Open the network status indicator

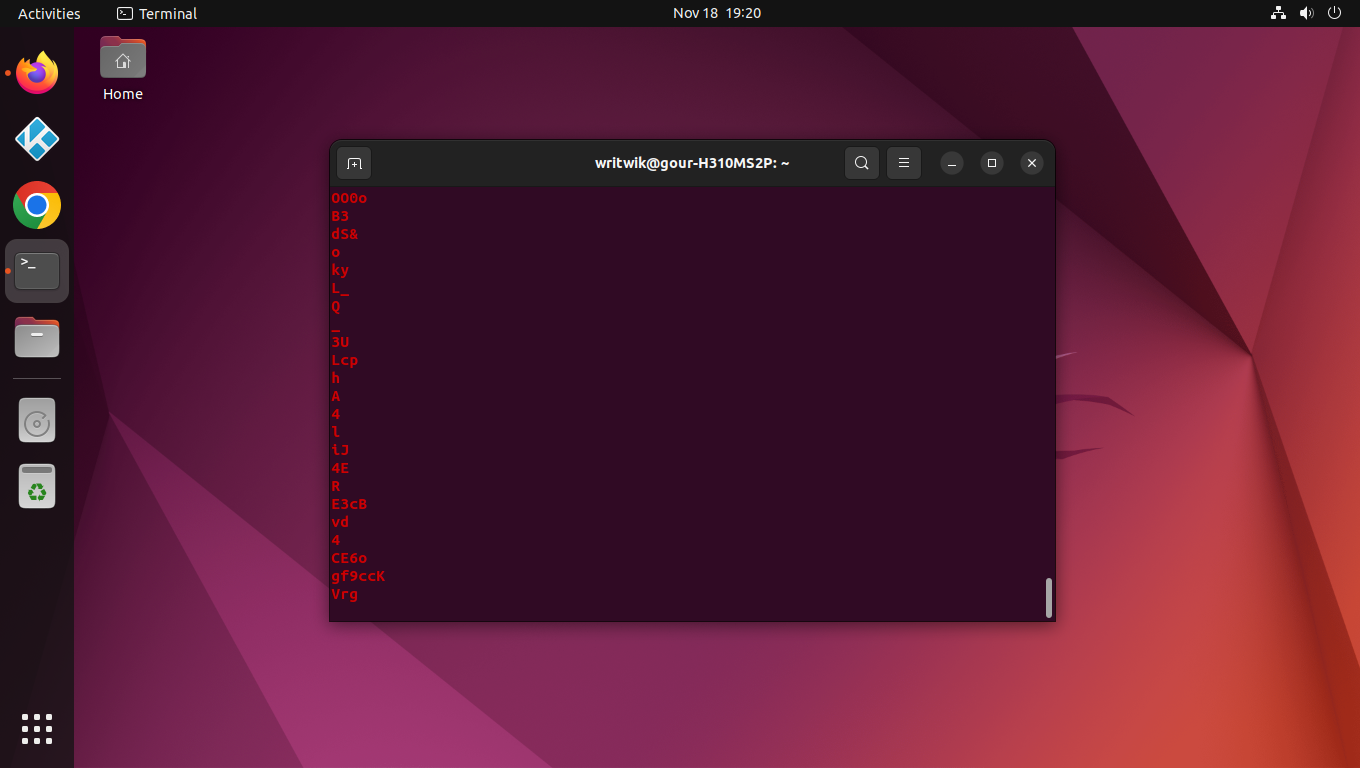(x=1278, y=13)
